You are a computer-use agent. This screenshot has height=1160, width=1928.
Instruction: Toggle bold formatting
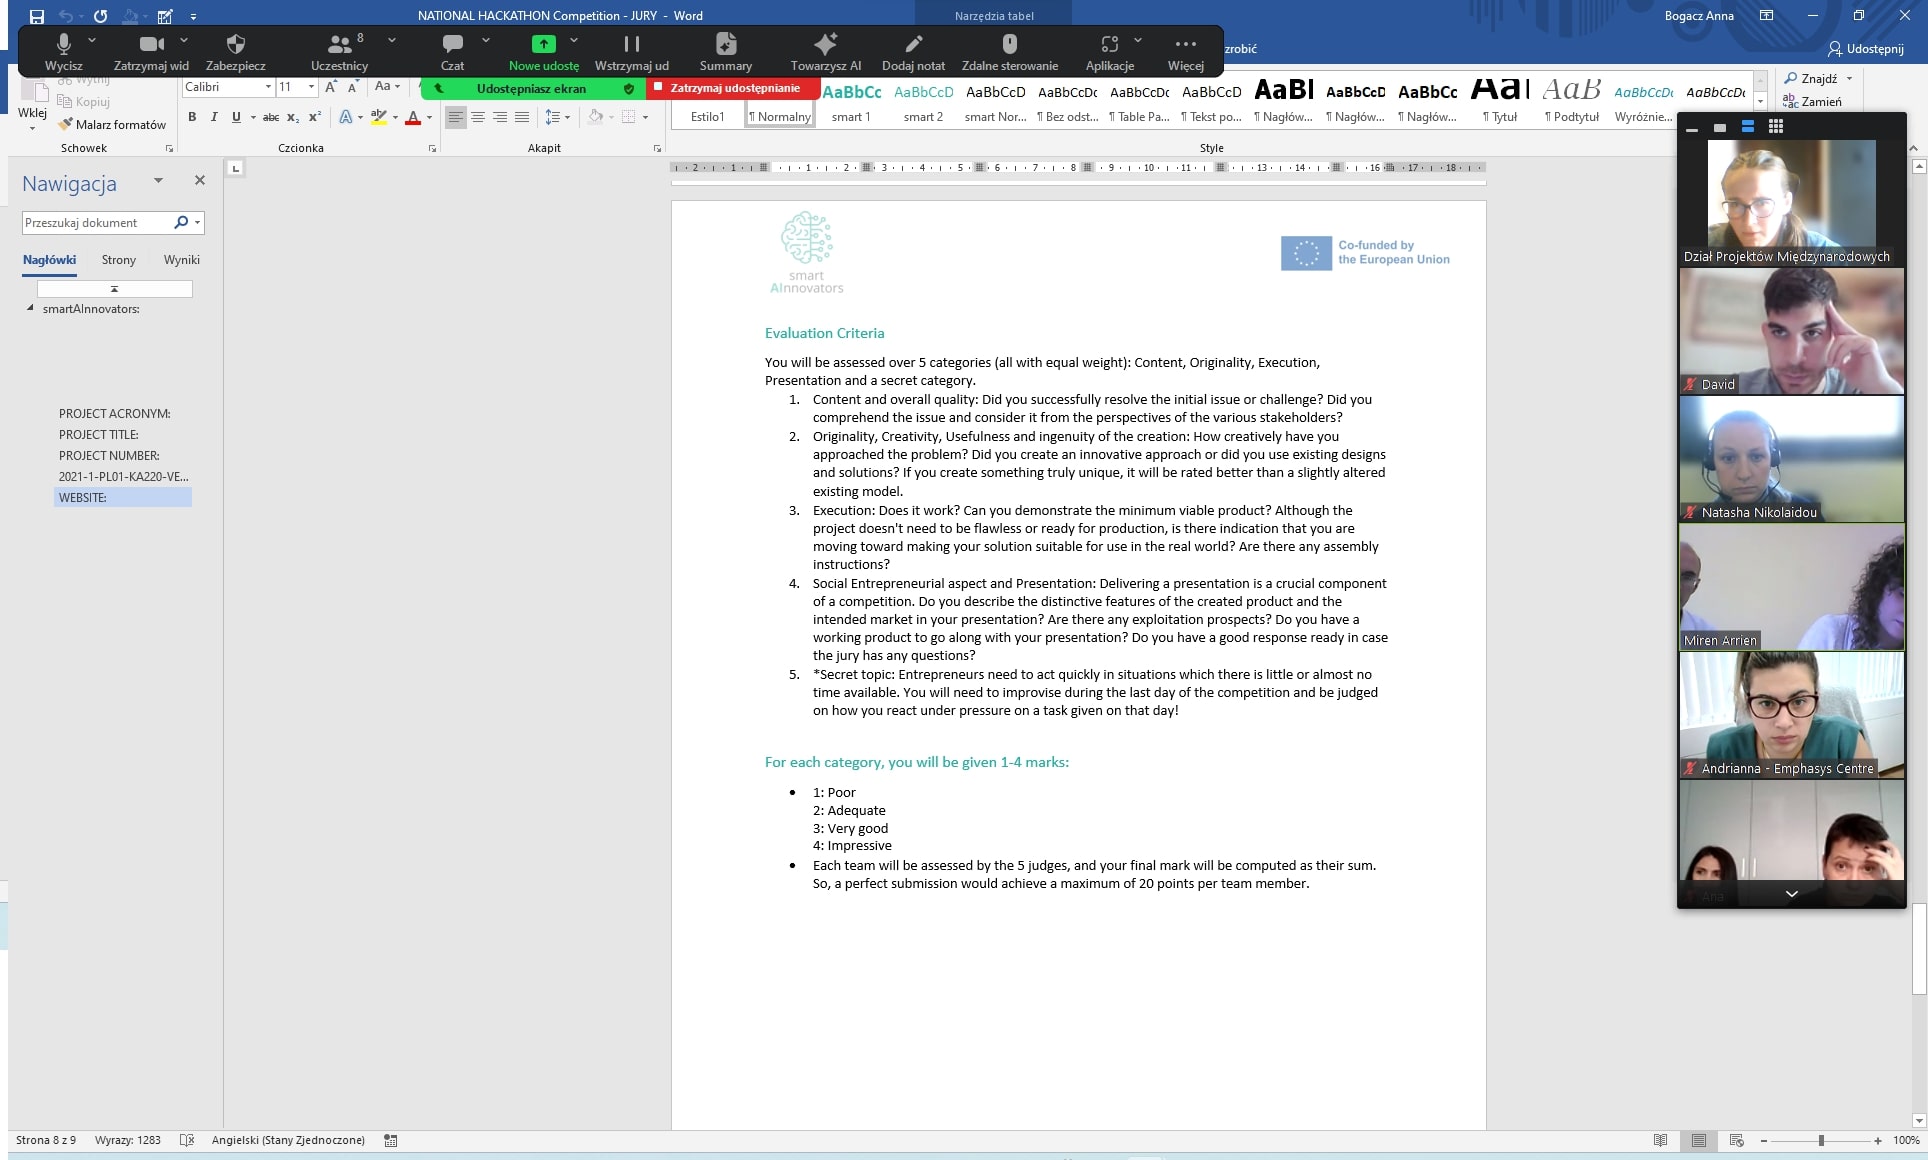tap(192, 117)
